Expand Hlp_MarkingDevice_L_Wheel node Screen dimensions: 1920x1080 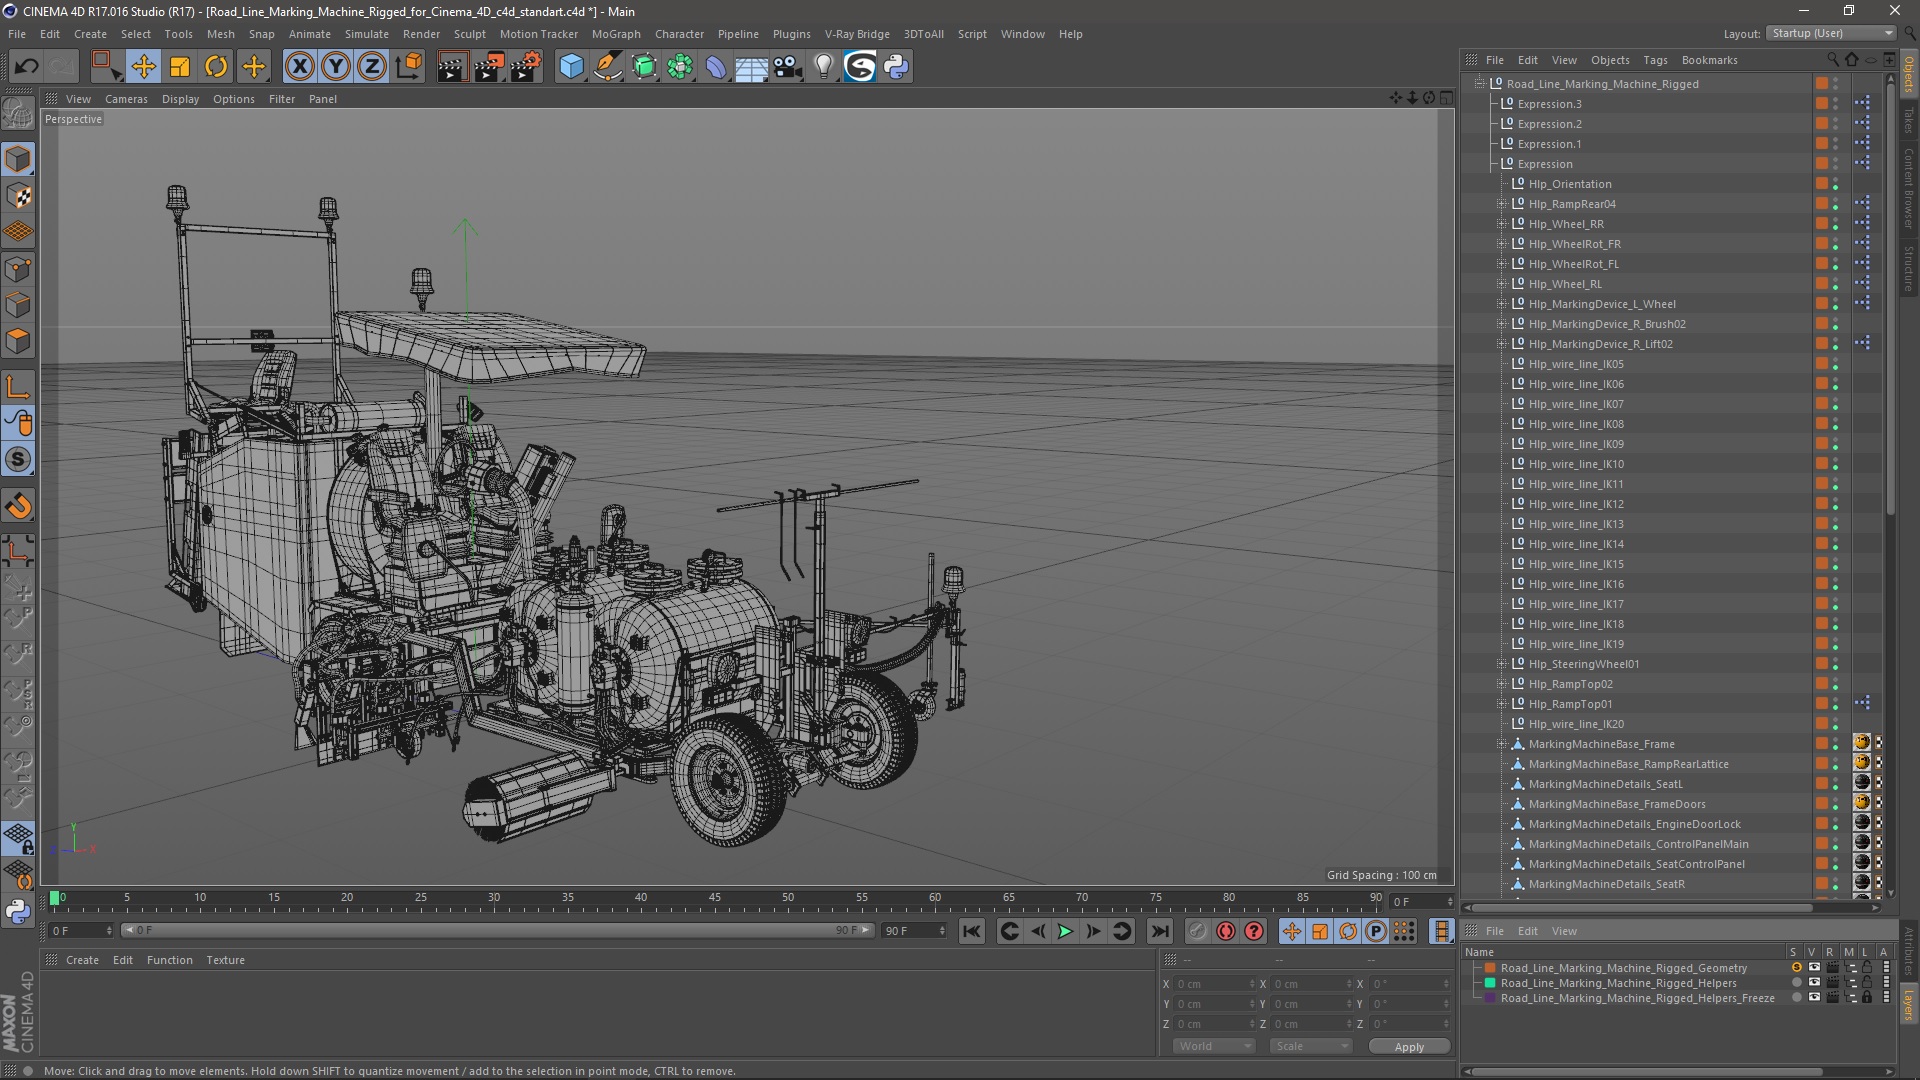tap(1502, 304)
